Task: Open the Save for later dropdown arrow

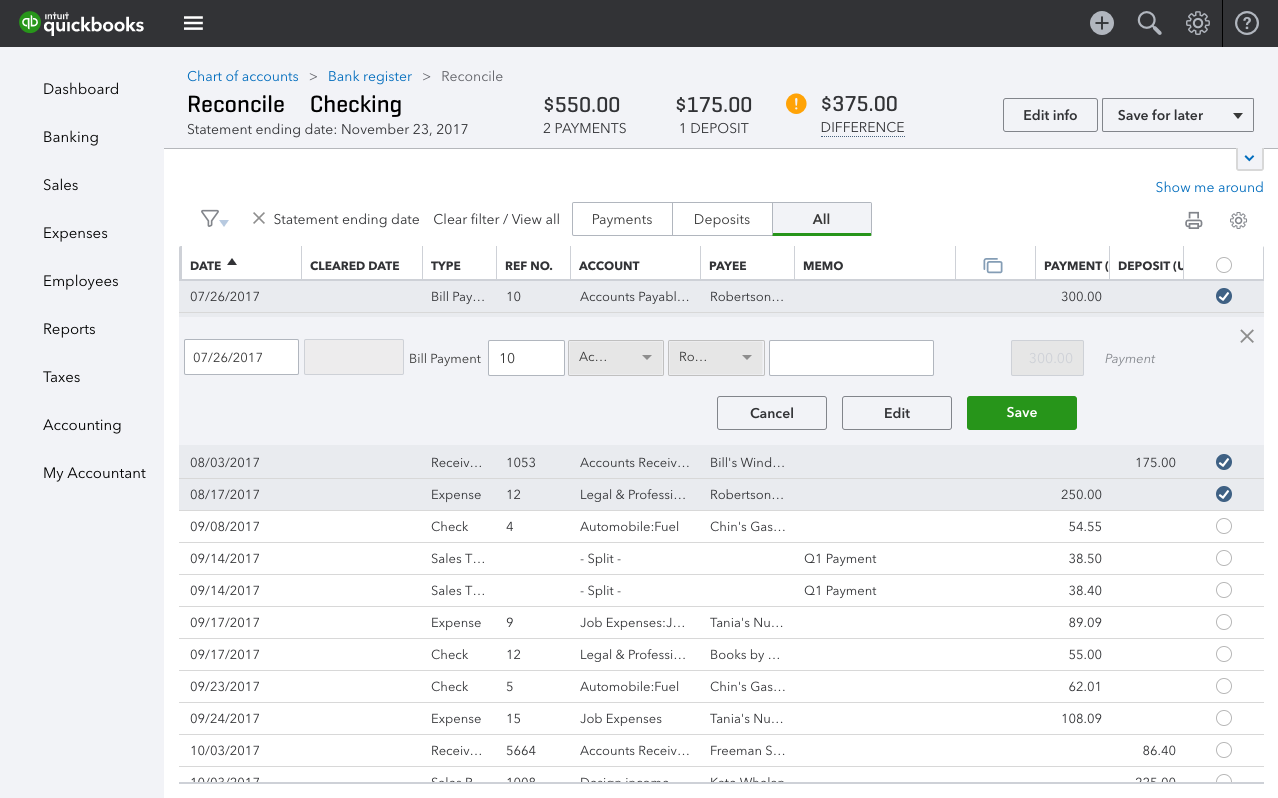Action: tap(1239, 115)
